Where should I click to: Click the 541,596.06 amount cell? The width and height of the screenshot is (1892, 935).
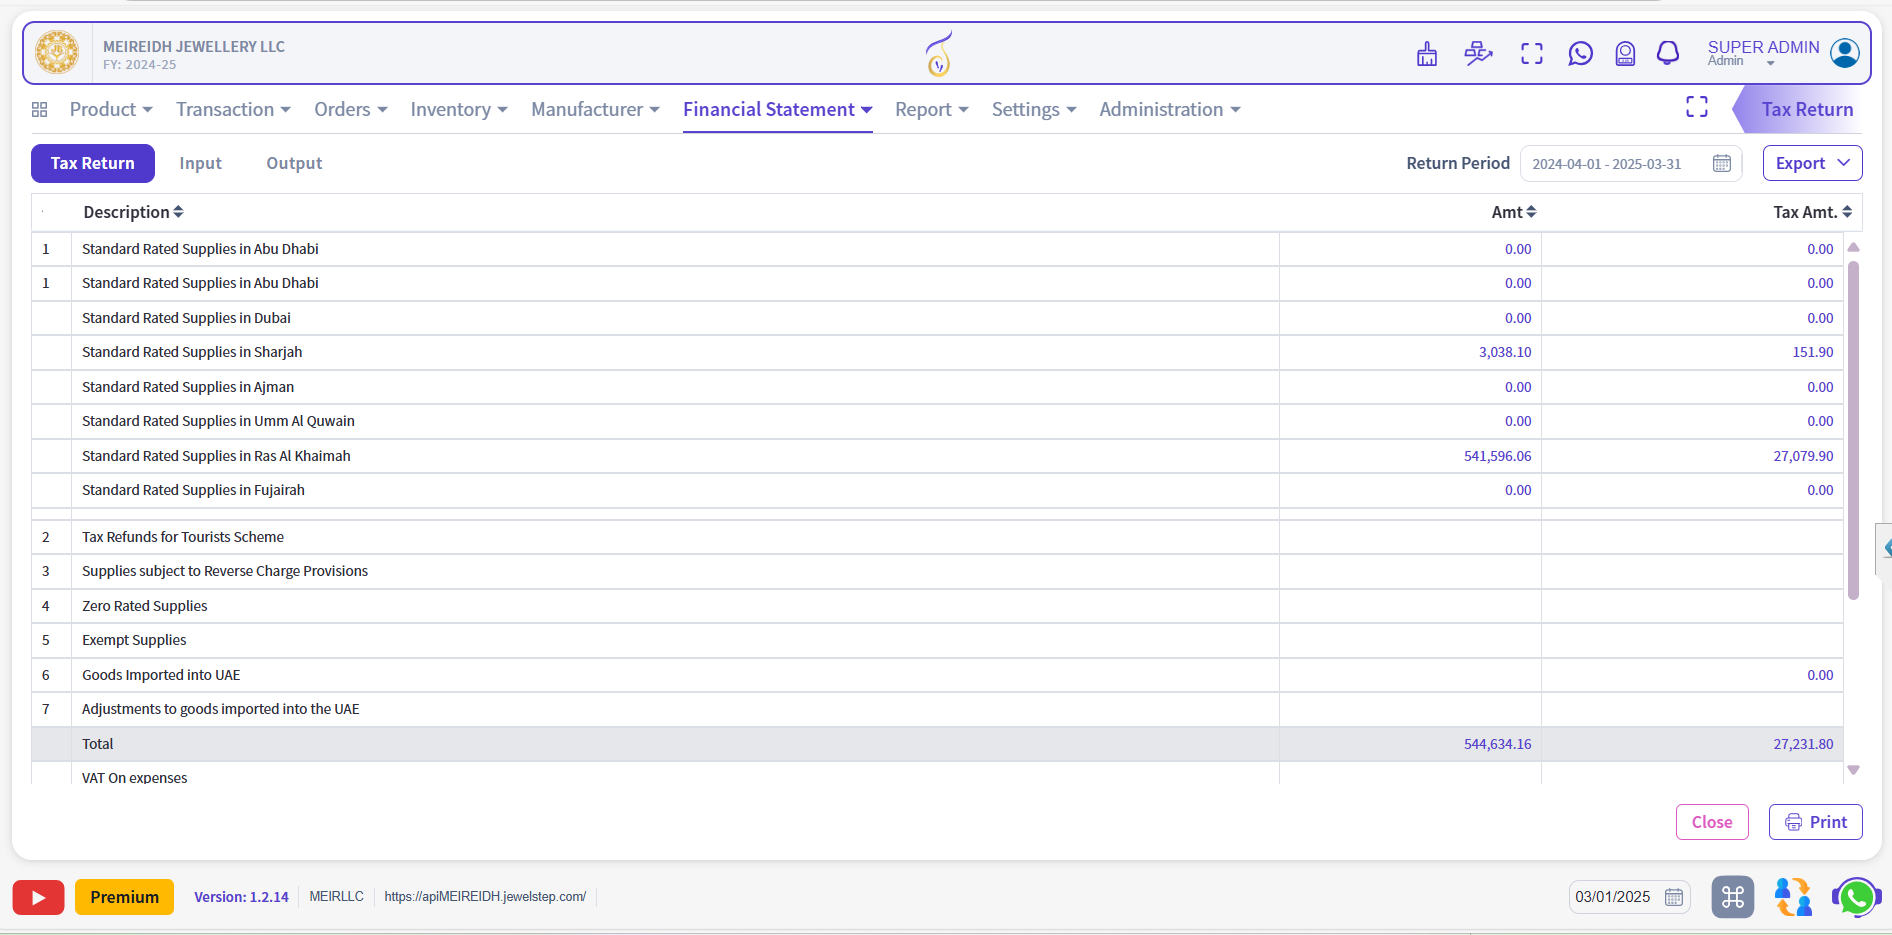[1411, 456]
